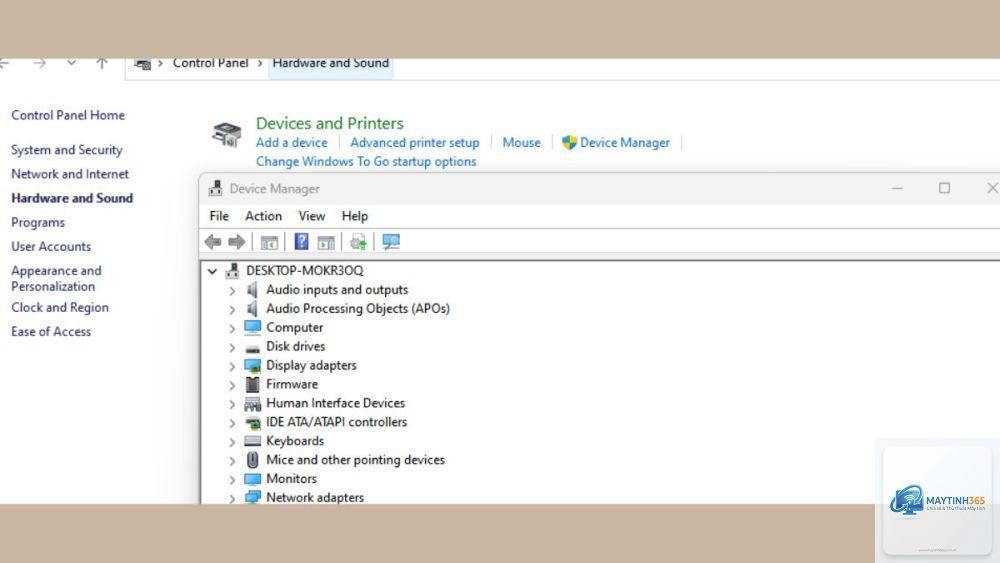The height and width of the screenshot is (563, 1000).
Task: Expand the Keyboards node
Action: tap(232, 442)
